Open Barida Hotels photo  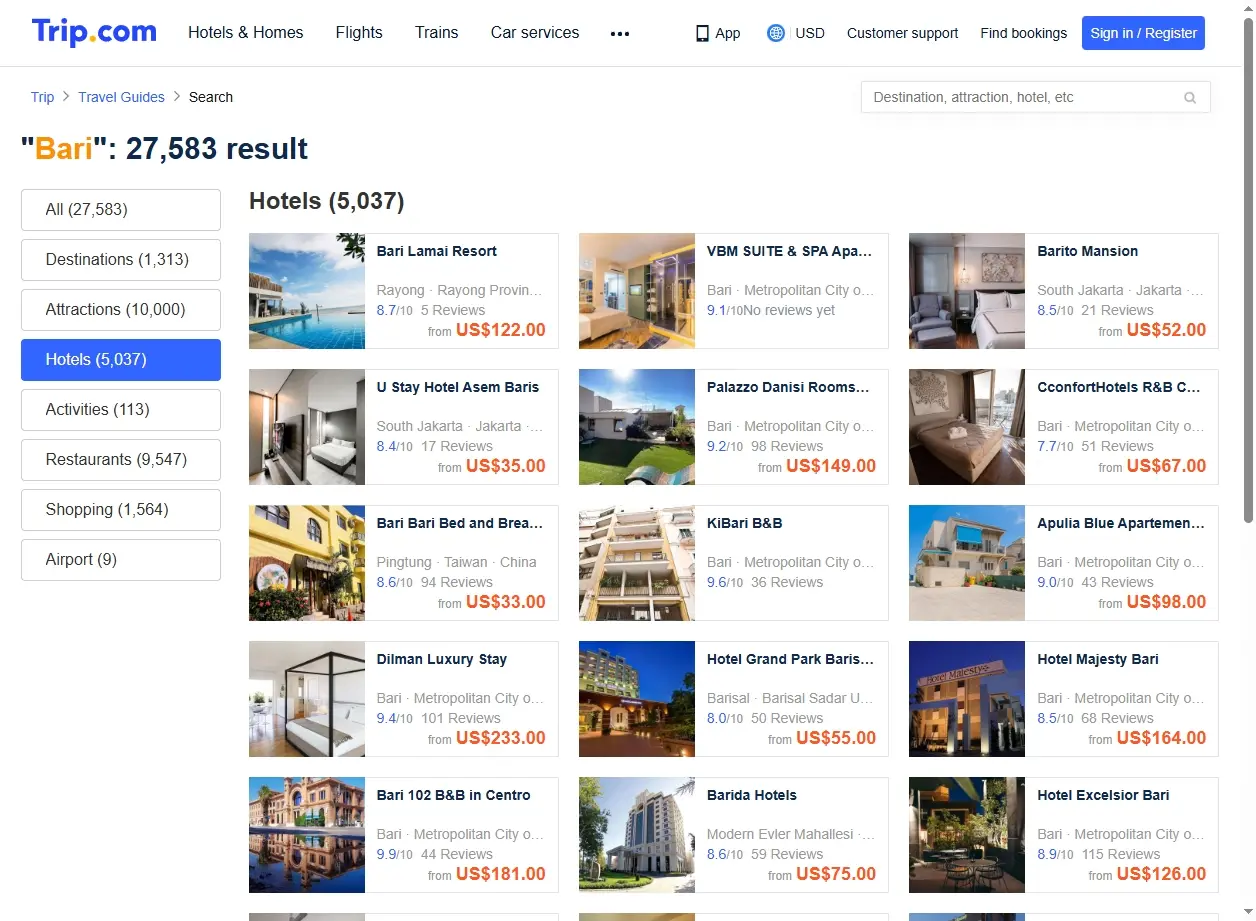tap(637, 835)
